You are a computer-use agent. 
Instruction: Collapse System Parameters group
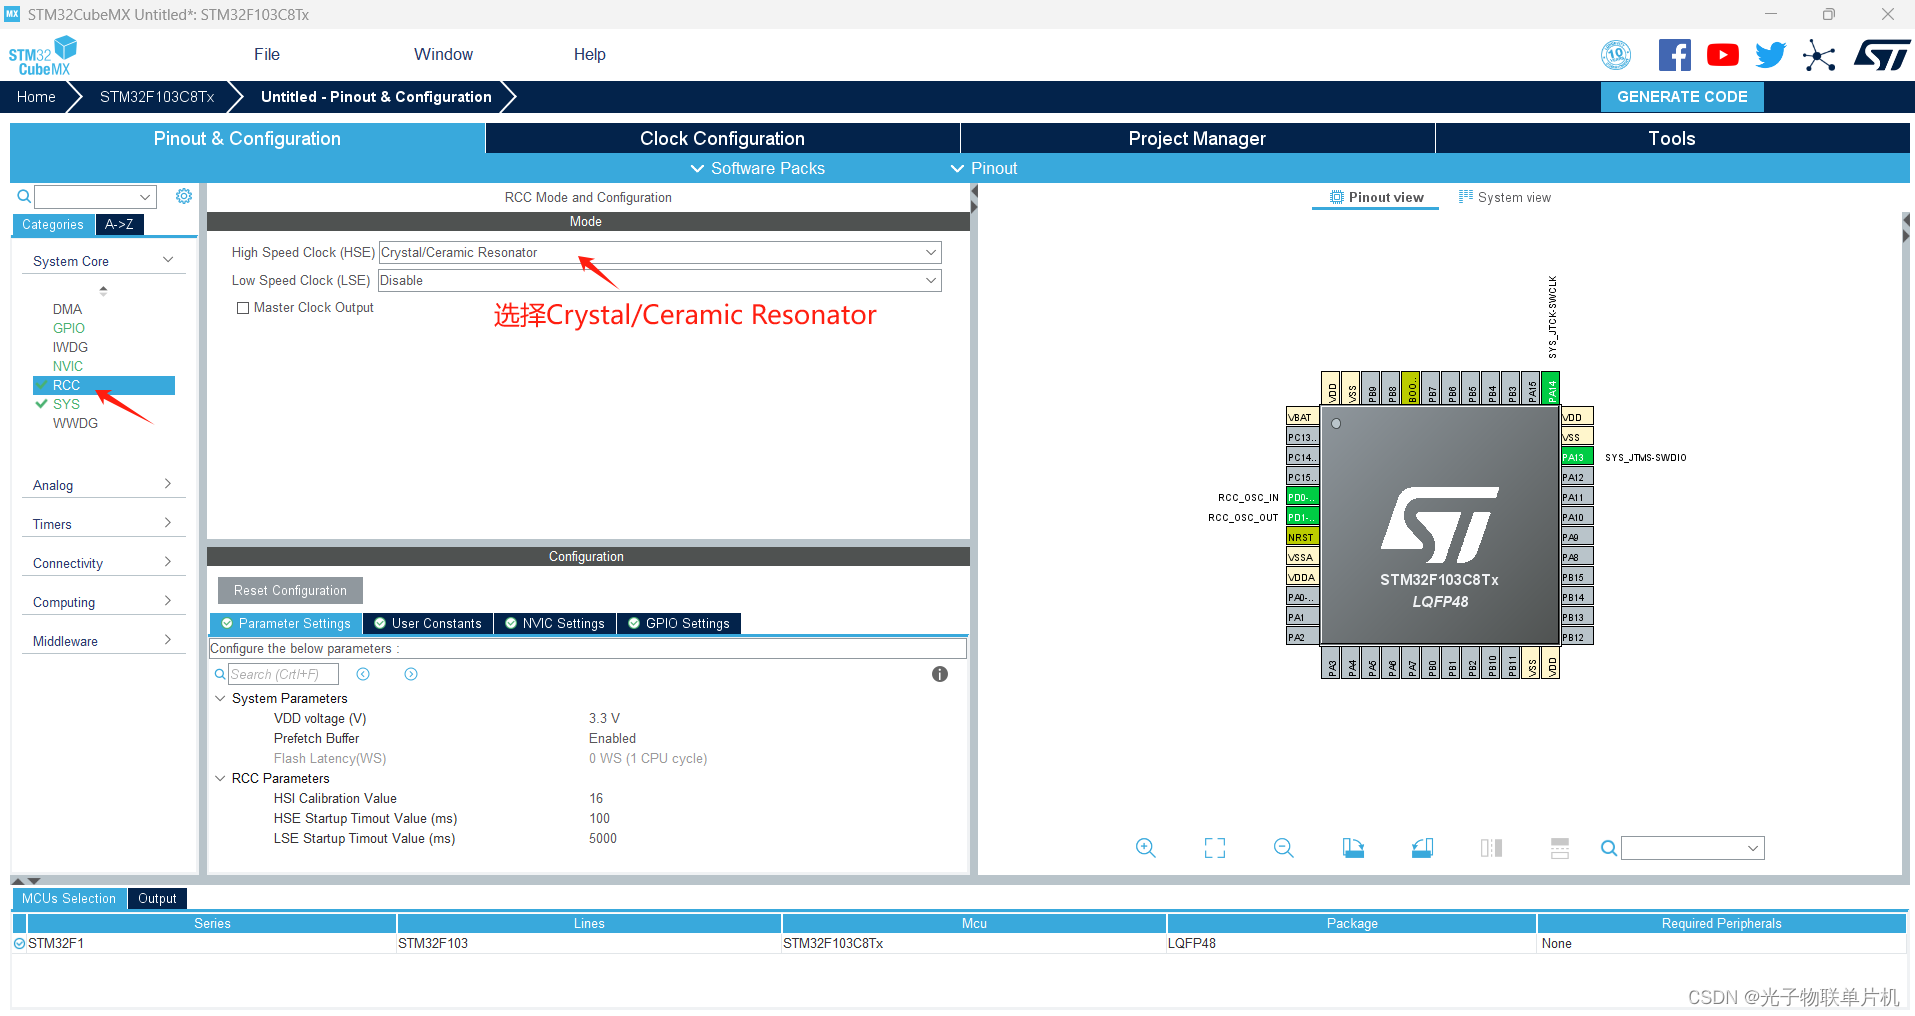click(x=220, y=698)
